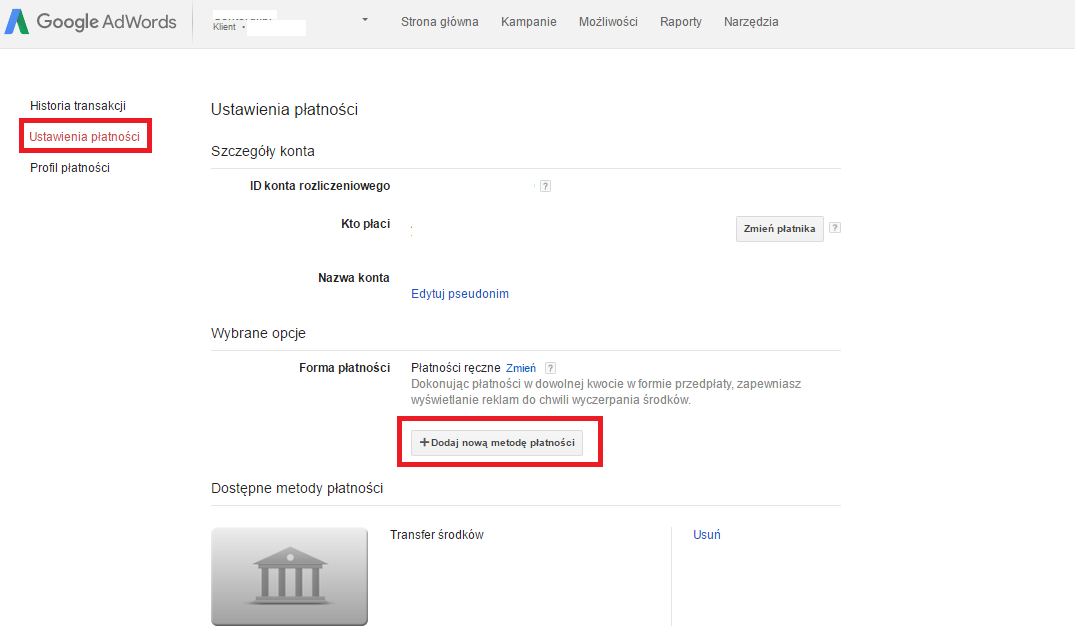Click the Usuń link for Transfer środków
Viewport: 1075px width, 637px height.
coord(707,535)
